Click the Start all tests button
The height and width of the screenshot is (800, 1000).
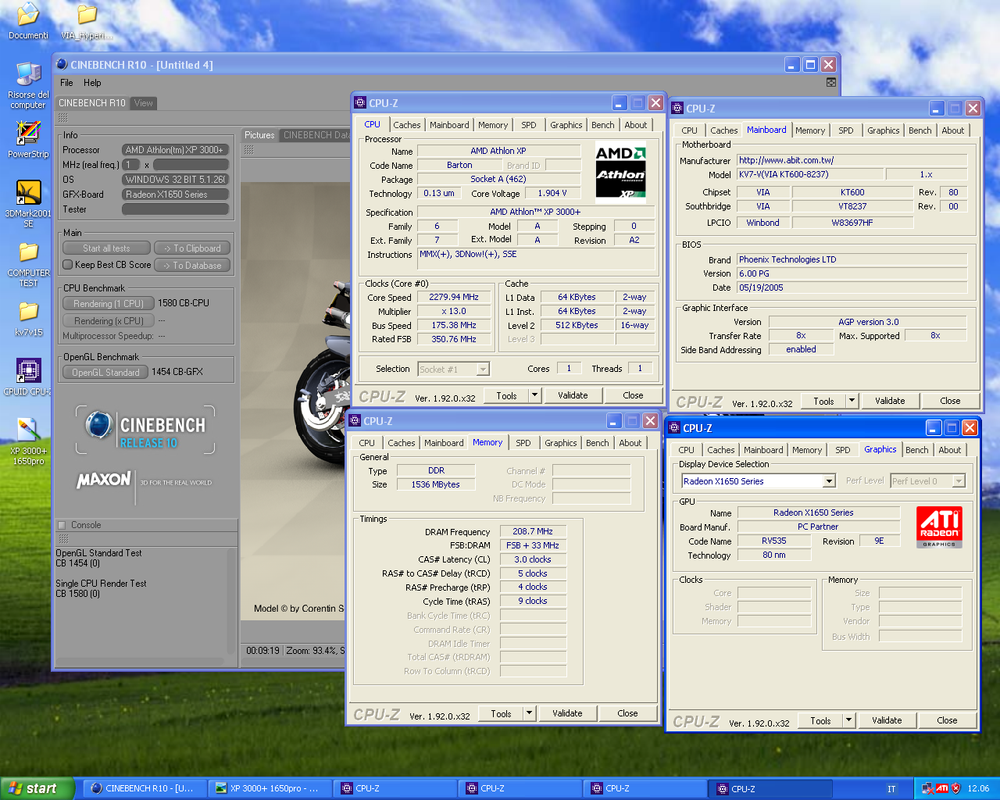pos(107,248)
